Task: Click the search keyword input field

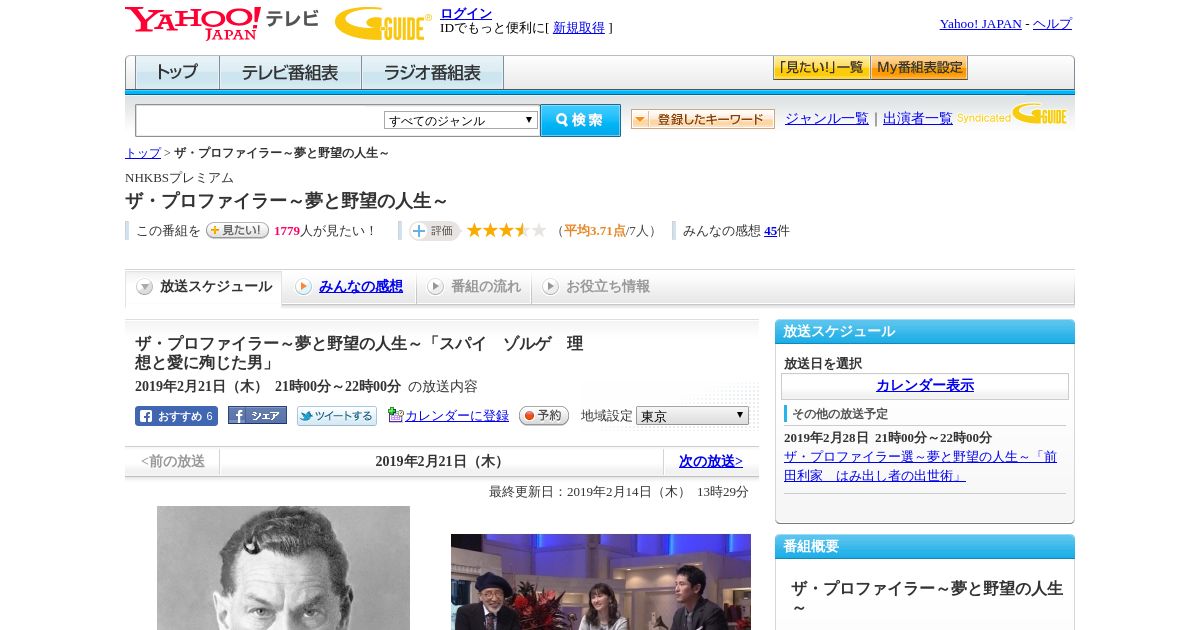Action: 259,120
